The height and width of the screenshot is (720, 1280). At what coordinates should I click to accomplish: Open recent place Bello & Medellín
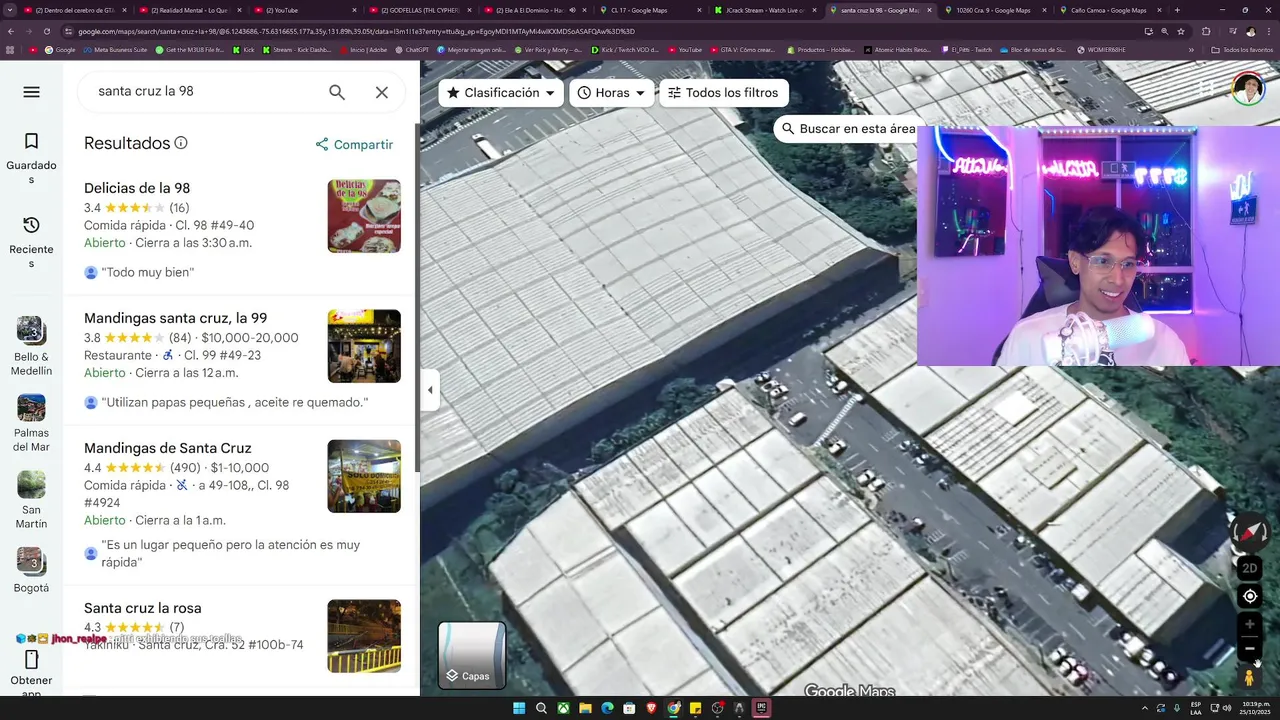tap(31, 346)
